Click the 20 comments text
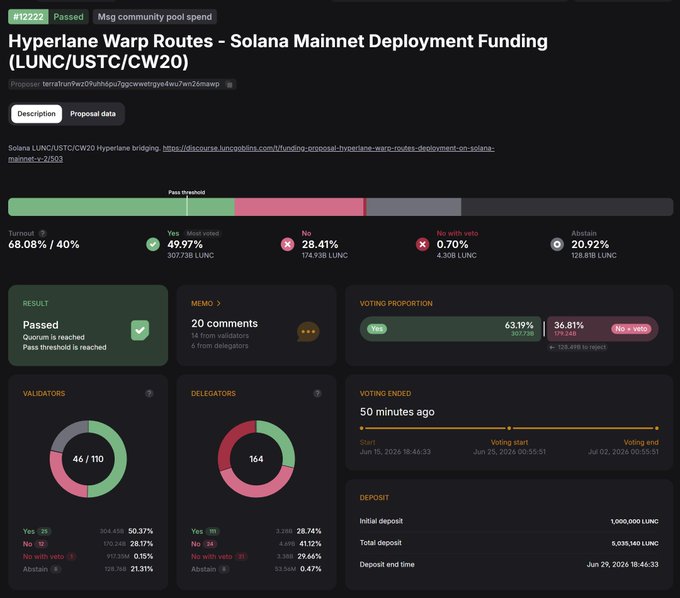680x598 pixels. click(225, 324)
